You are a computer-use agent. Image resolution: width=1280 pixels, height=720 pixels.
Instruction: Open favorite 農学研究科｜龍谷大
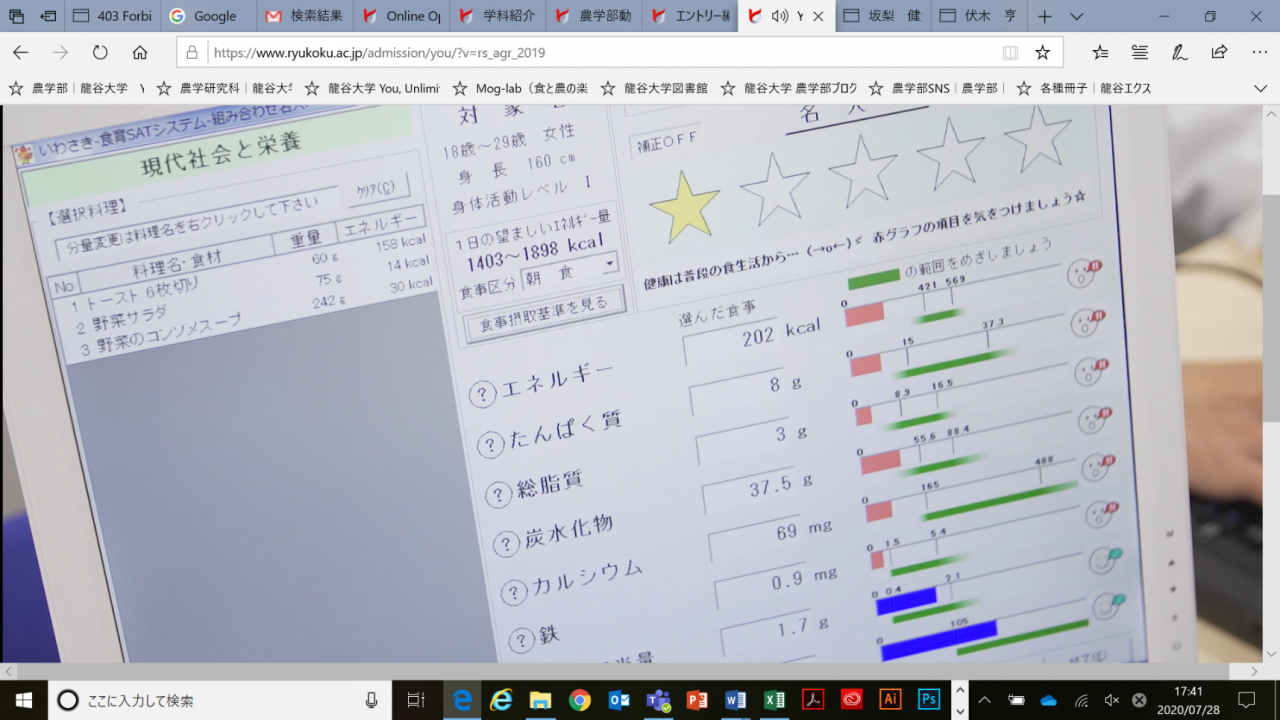coord(225,88)
